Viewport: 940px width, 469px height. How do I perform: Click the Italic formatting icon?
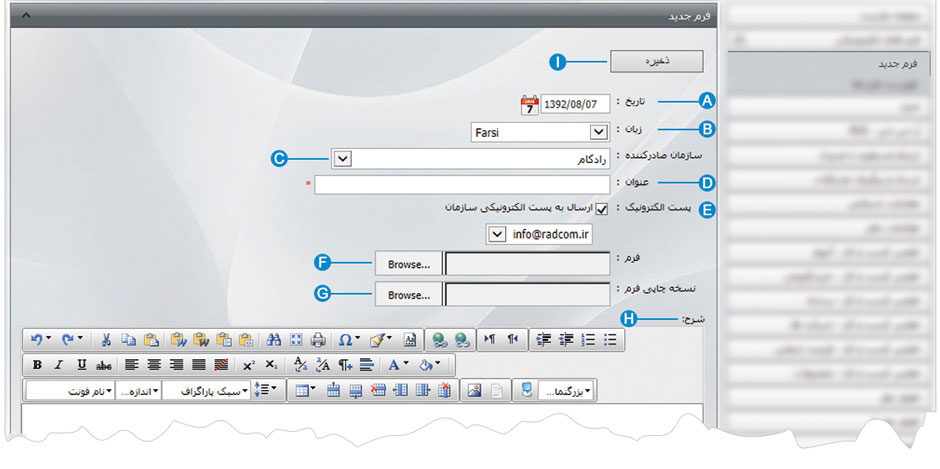(x=59, y=364)
